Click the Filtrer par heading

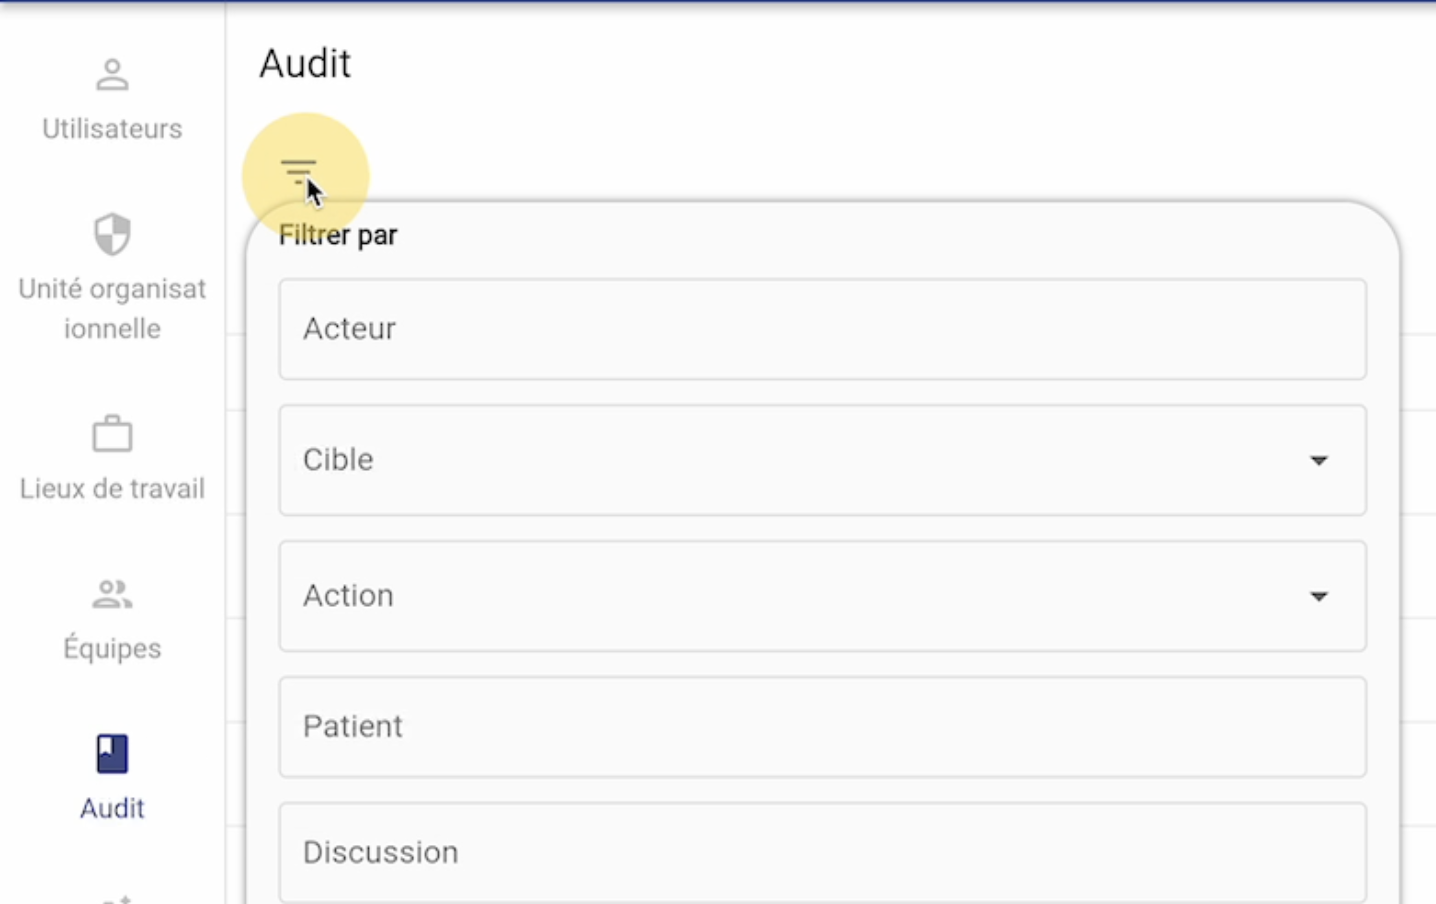[338, 235]
